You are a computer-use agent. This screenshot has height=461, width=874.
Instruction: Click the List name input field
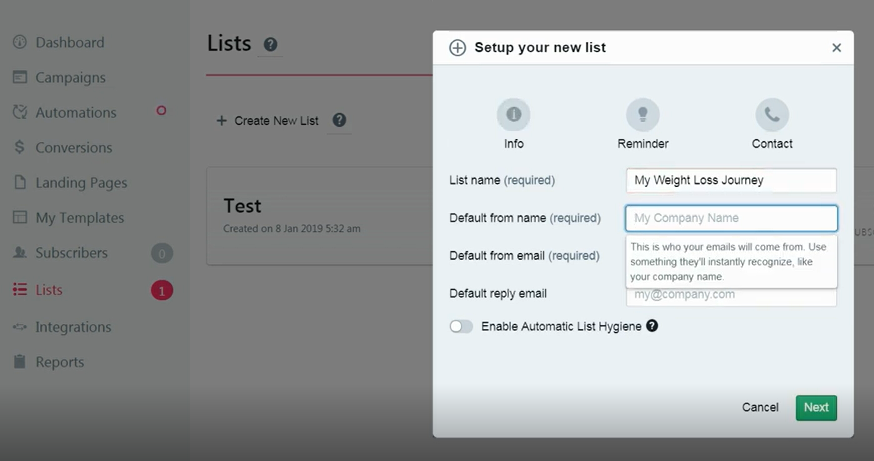click(731, 180)
